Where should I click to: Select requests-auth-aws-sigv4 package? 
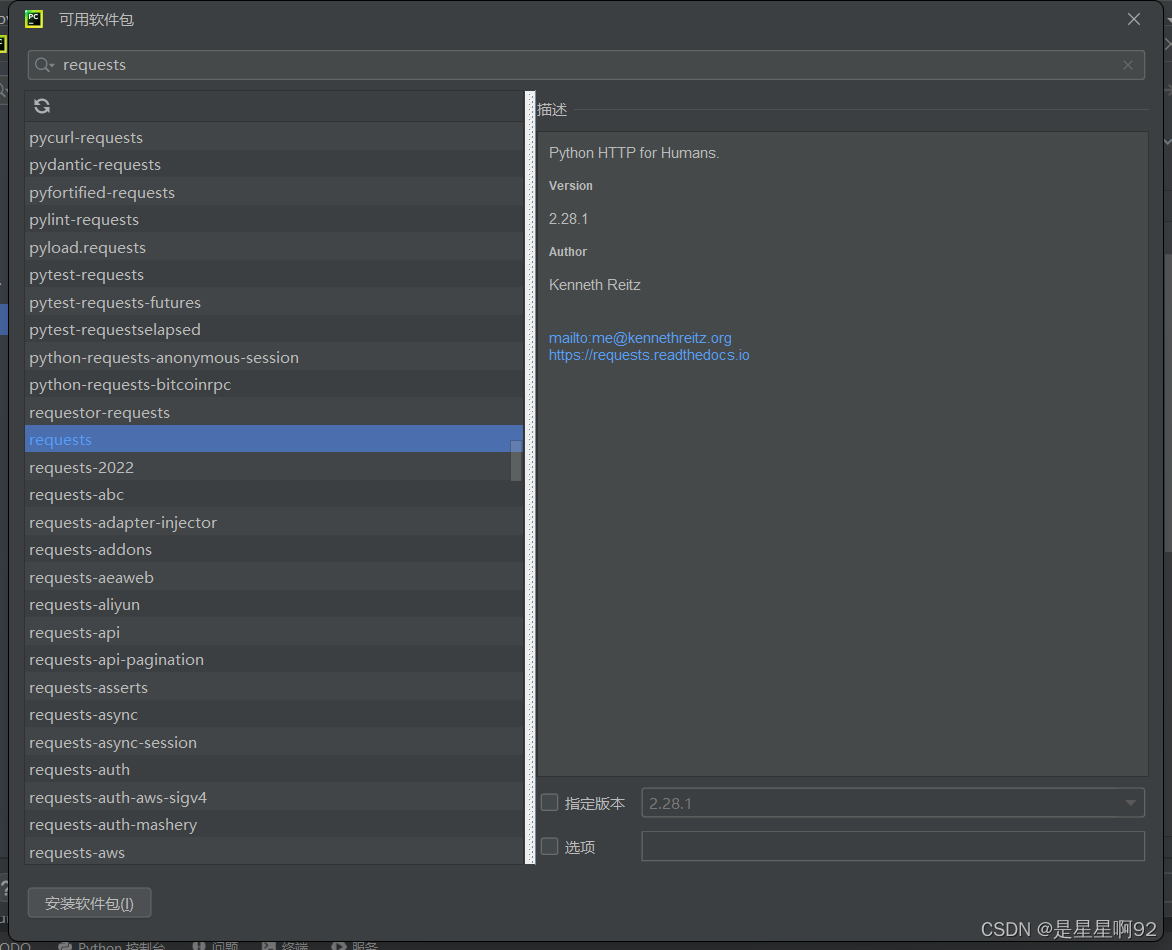(x=274, y=798)
